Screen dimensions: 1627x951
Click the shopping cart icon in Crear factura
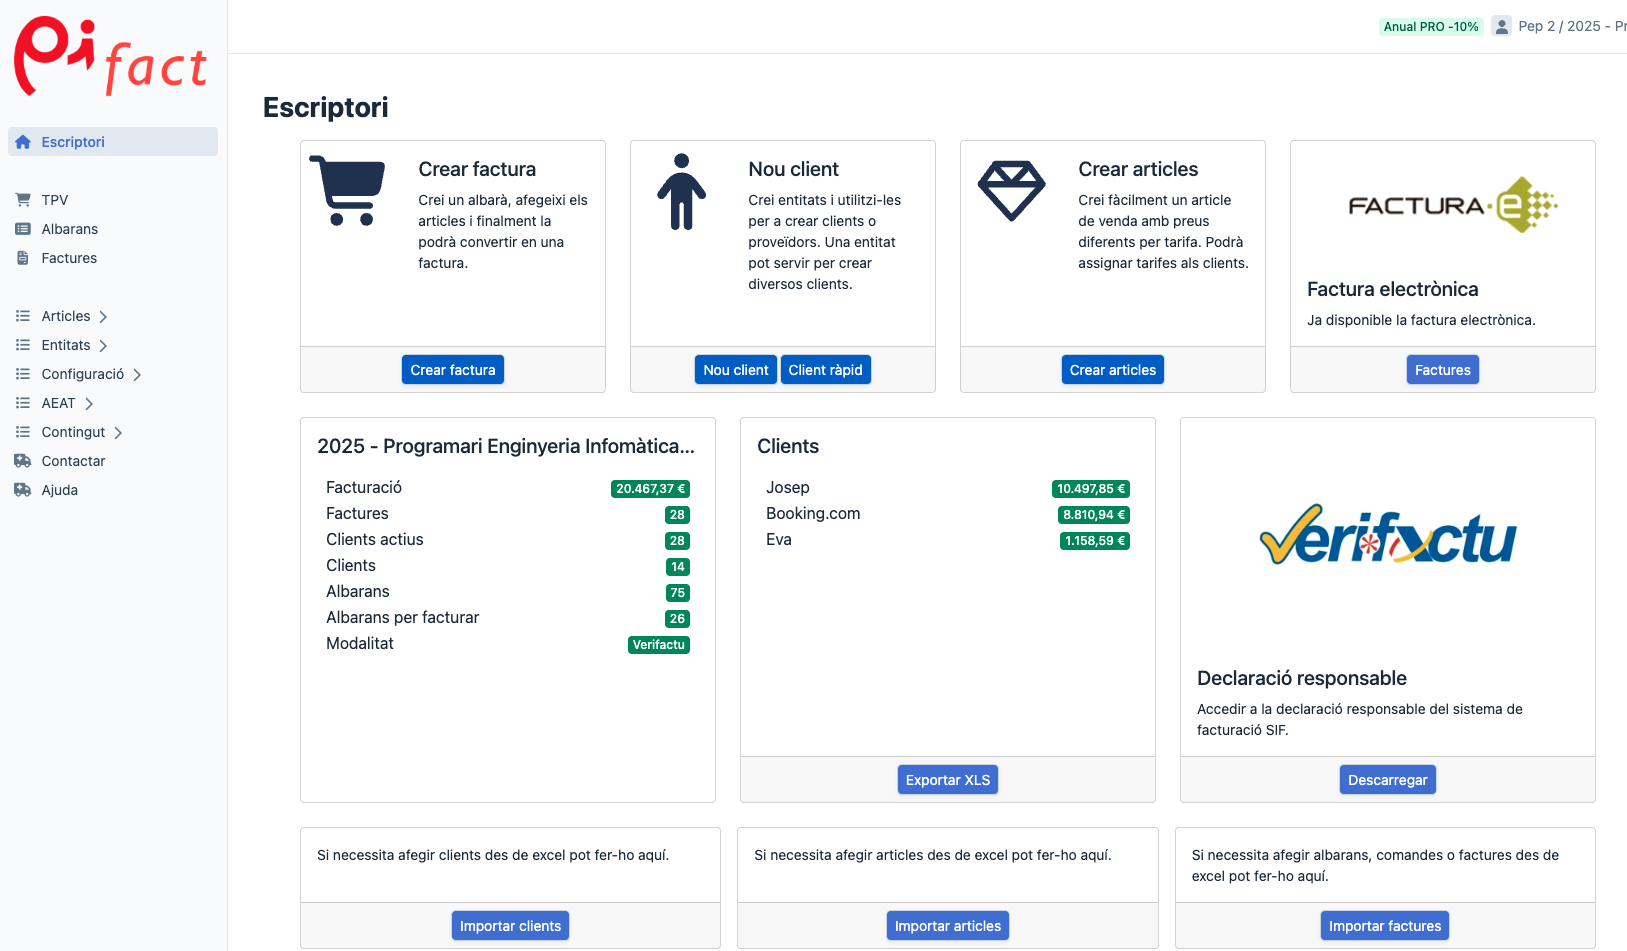coord(347,191)
